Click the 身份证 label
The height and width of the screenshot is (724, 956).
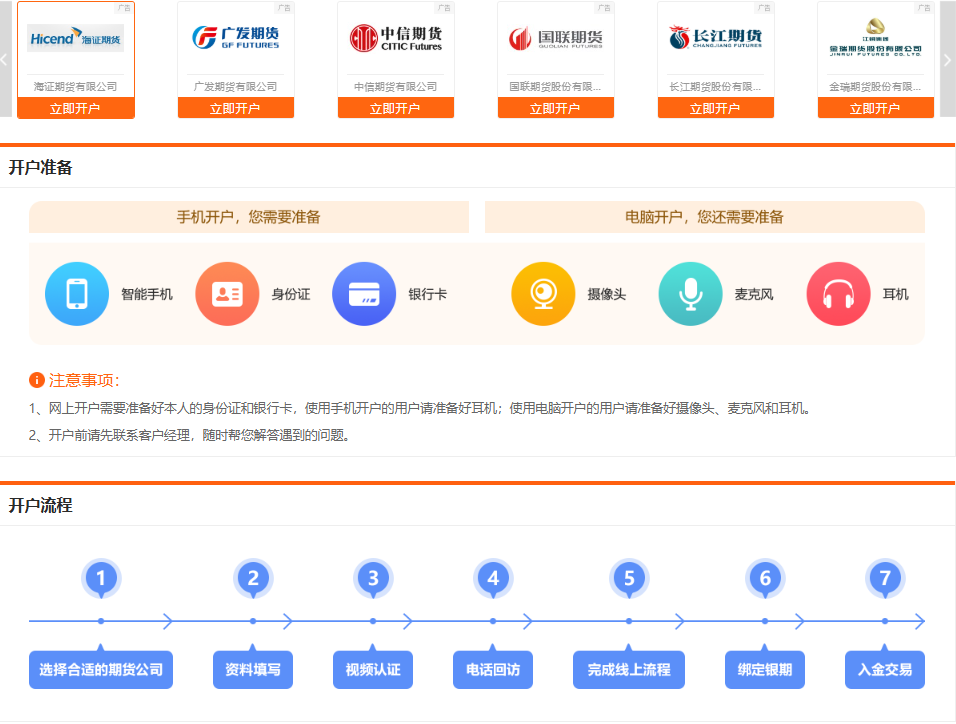[291, 295]
